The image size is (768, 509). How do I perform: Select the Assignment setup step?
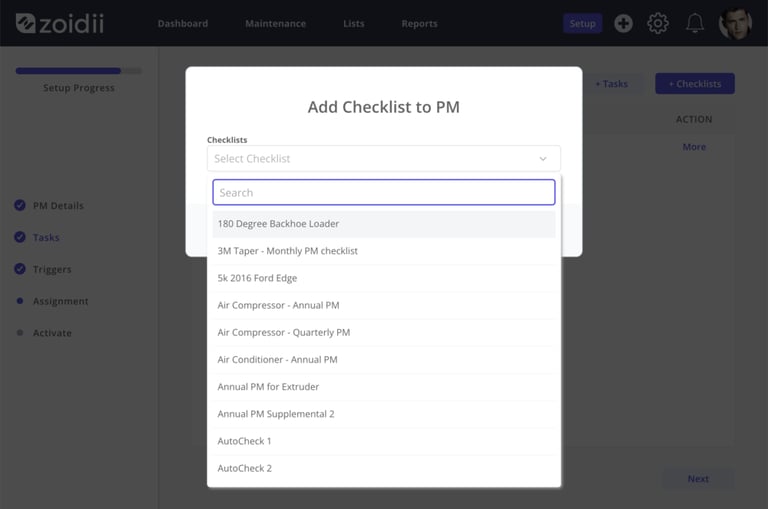coord(61,301)
